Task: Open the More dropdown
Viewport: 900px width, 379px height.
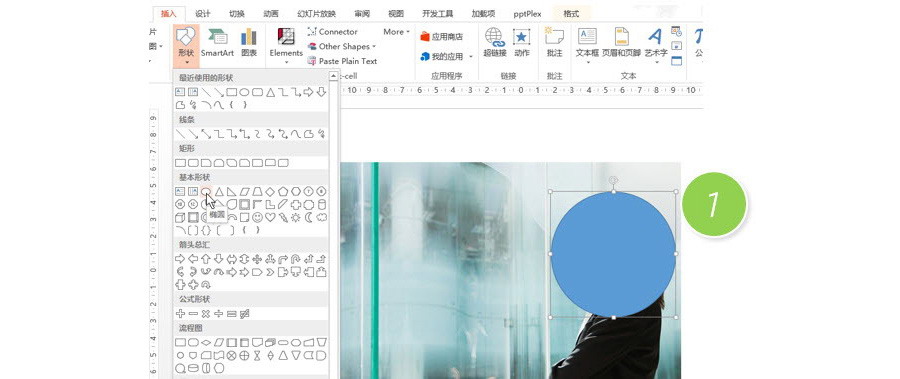Action: [x=396, y=32]
